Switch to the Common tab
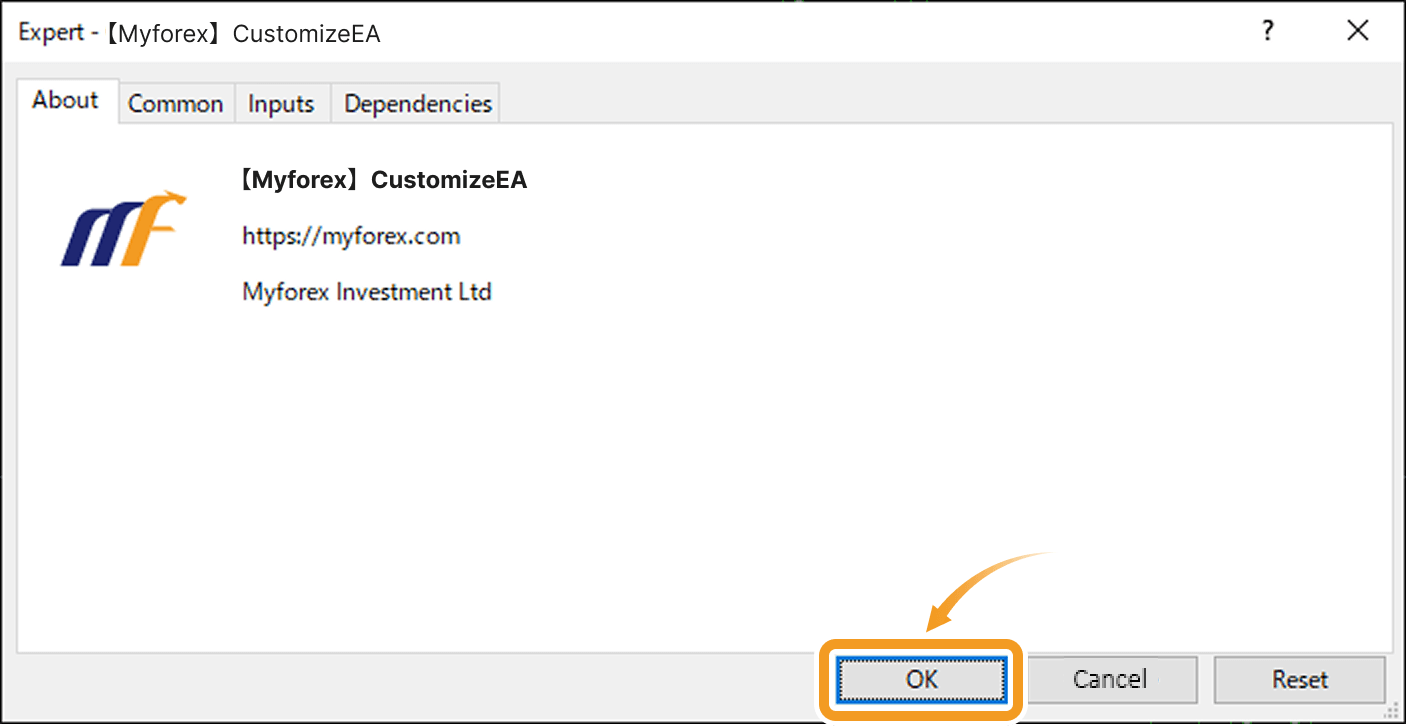 click(x=176, y=104)
